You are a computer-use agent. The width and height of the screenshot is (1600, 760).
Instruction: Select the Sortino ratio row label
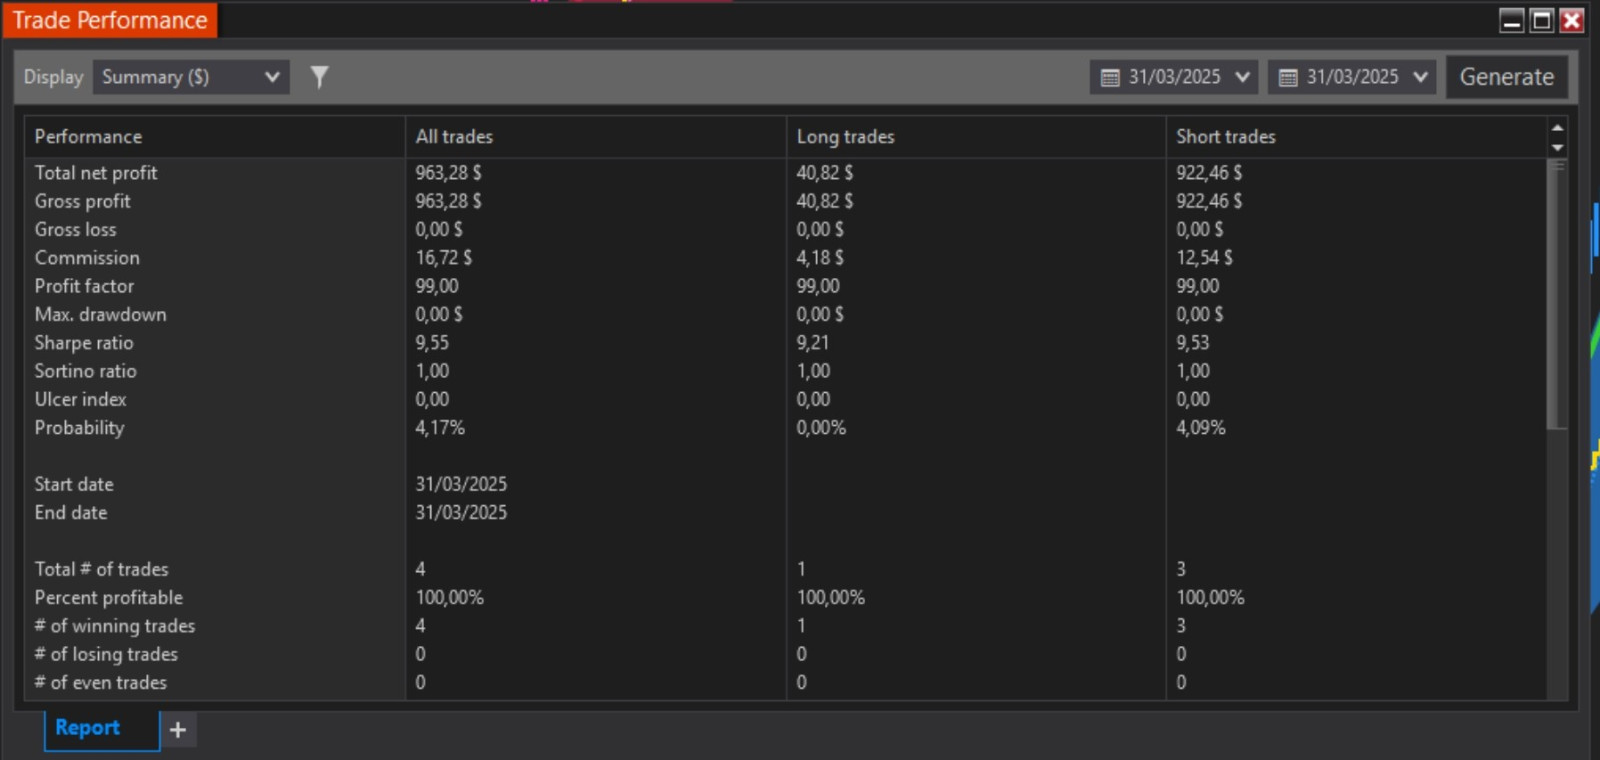coord(85,371)
